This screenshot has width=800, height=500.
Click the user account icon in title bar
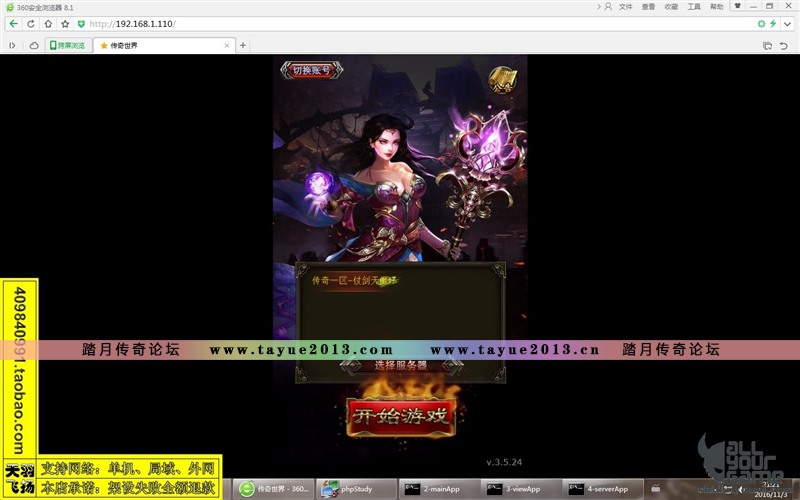[x=606, y=7]
